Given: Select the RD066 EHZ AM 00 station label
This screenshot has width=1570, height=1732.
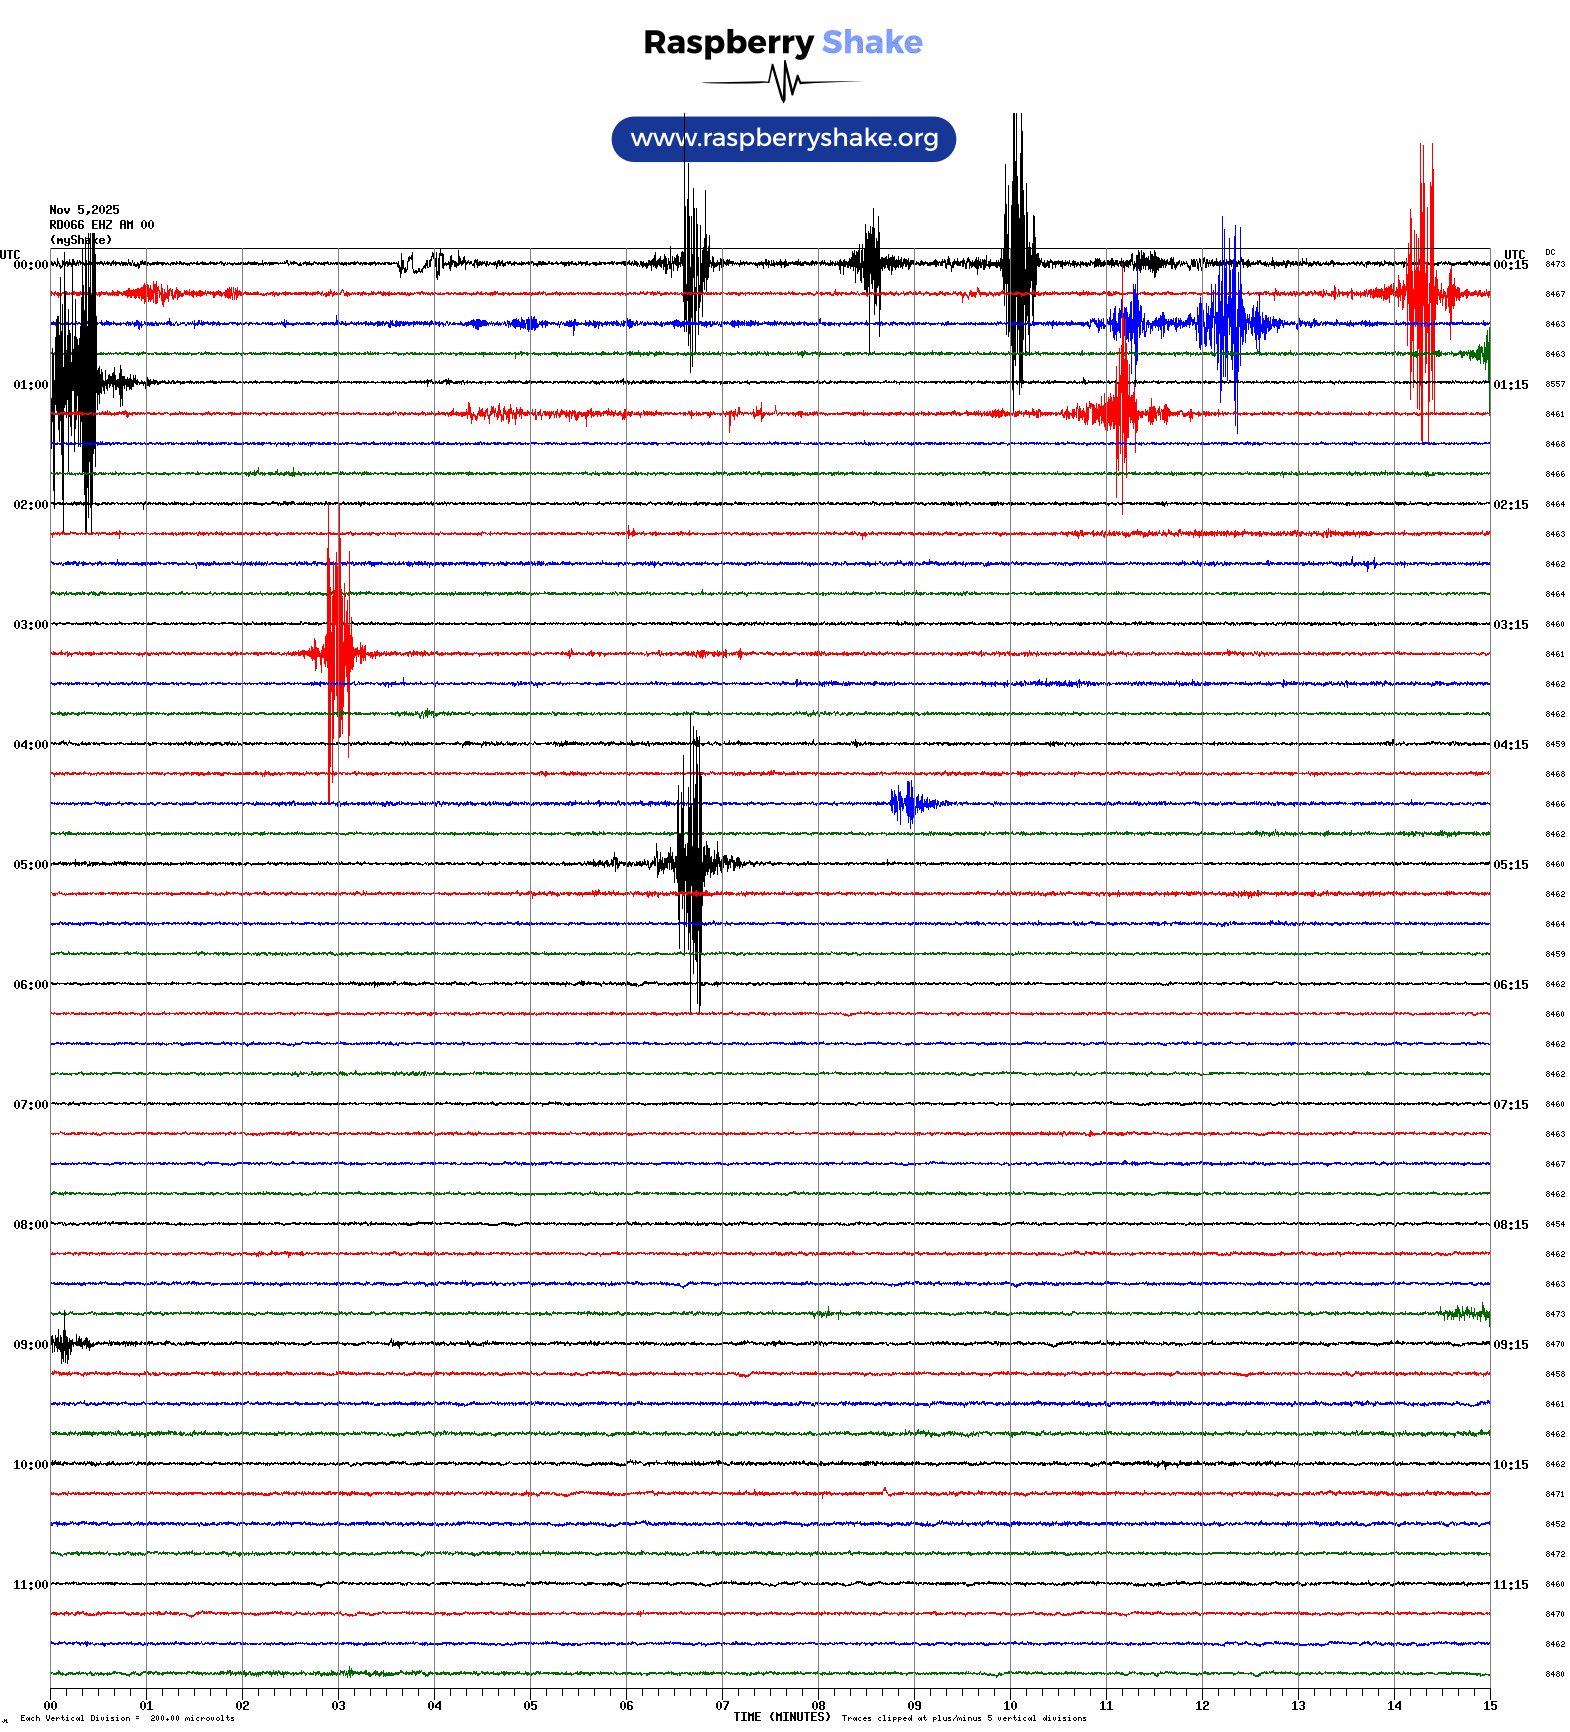Looking at the screenshot, I should pyautogui.click(x=101, y=225).
